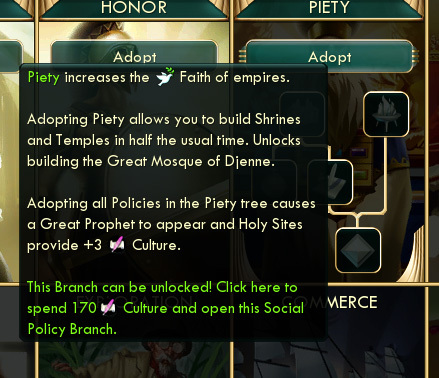The width and height of the screenshot is (439, 378).
Task: Click the faded EXPLORATION branch title
Action: tap(134, 300)
